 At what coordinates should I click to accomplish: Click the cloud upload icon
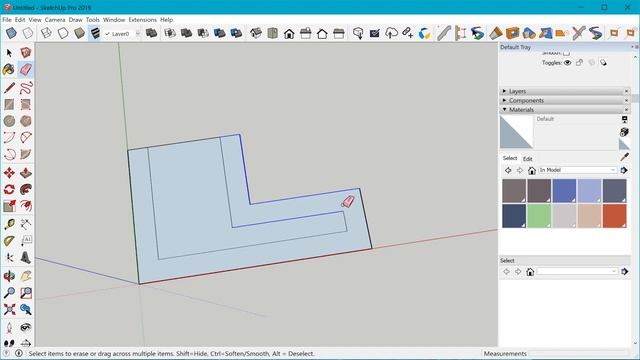pyautogui.click(x=391, y=33)
